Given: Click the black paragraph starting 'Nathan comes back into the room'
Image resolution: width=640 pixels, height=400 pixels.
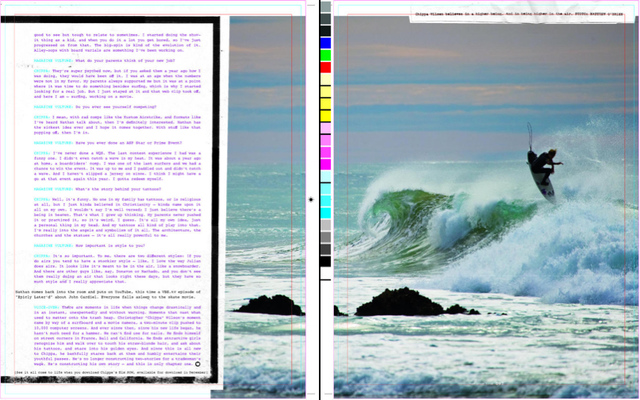Looking at the screenshot, I should (x=108, y=294).
